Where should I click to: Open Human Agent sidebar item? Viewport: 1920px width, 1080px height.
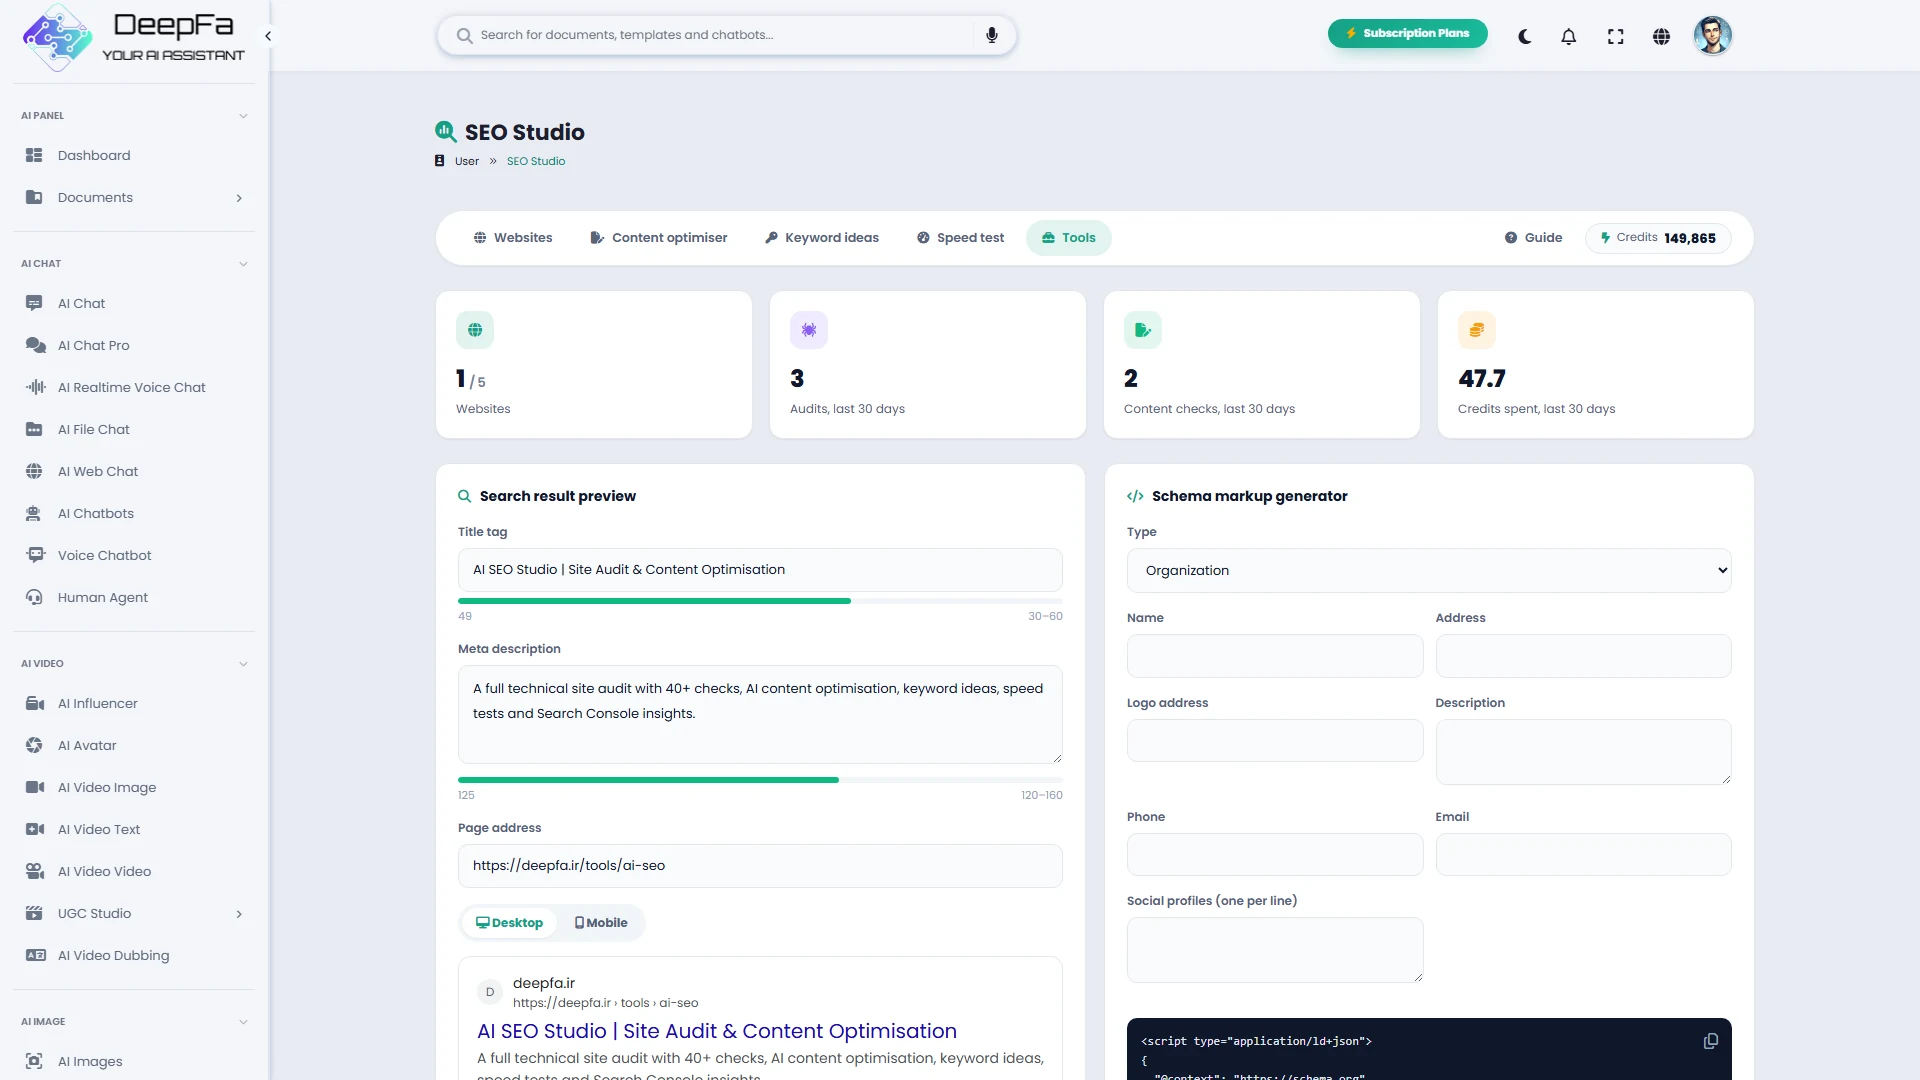134,597
